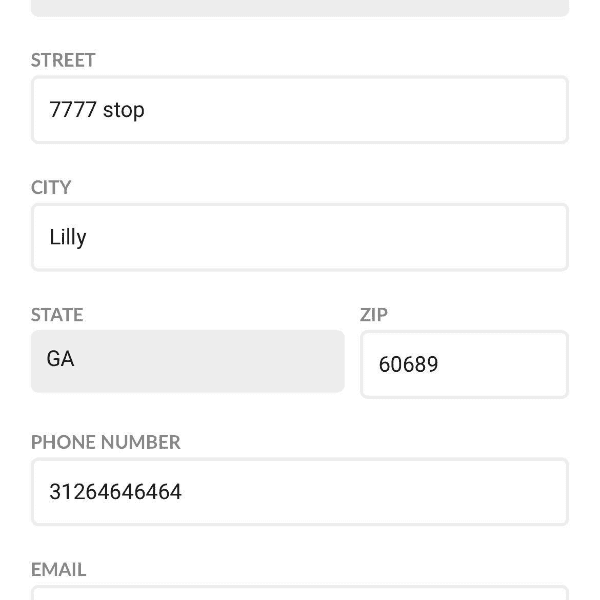Image resolution: width=600 pixels, height=600 pixels.
Task: Click the EMAIL field label
Action: (58, 569)
